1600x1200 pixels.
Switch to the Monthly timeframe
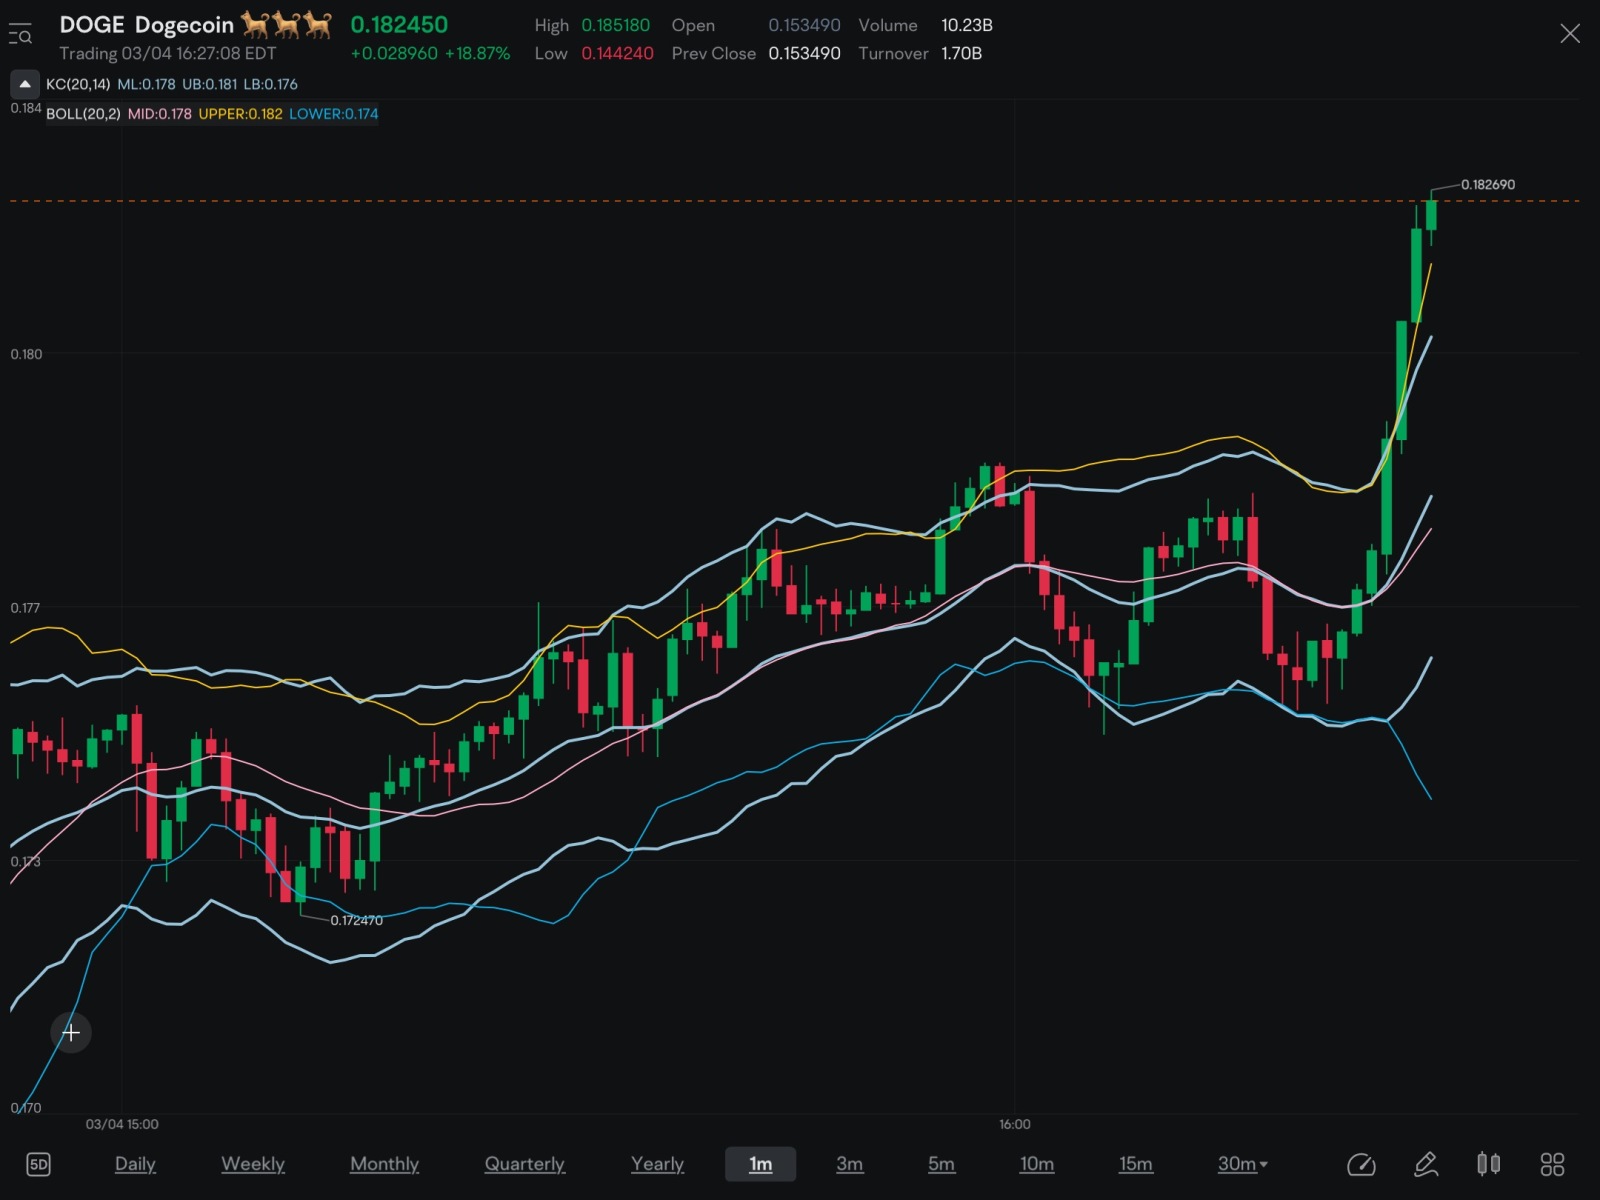[385, 1164]
